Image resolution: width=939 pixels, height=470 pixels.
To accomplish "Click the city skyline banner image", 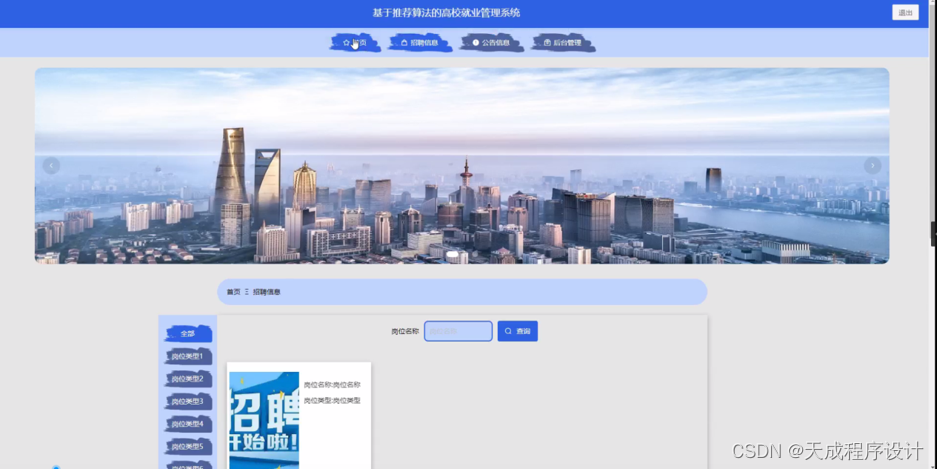I will [x=462, y=166].
